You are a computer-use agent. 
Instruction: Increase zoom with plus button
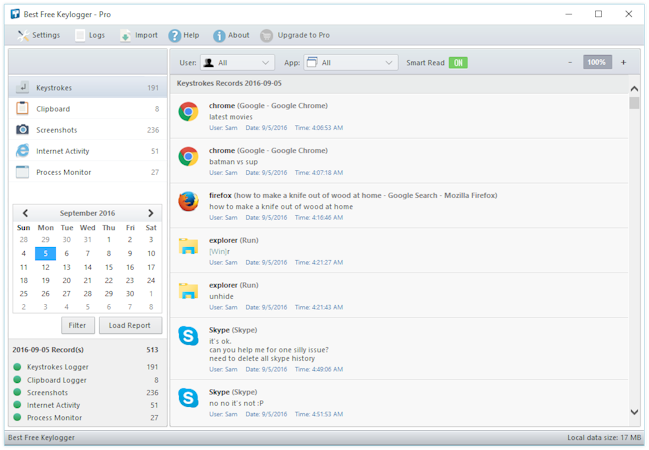click(x=623, y=63)
